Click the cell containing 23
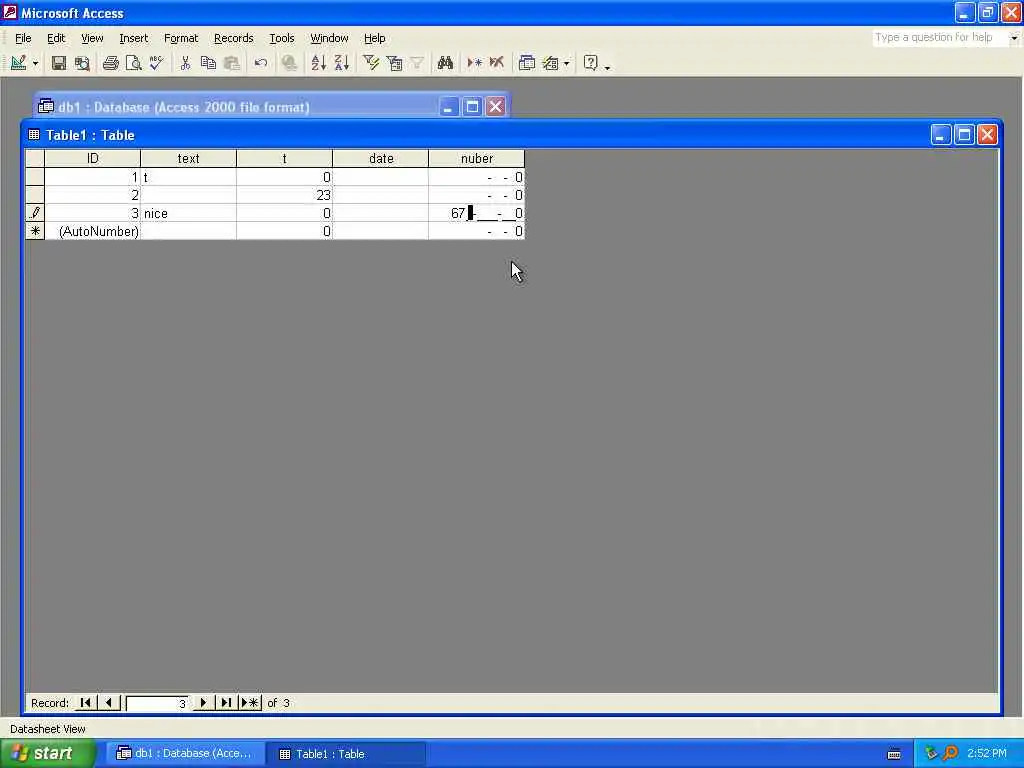1024x768 pixels. click(x=285, y=195)
